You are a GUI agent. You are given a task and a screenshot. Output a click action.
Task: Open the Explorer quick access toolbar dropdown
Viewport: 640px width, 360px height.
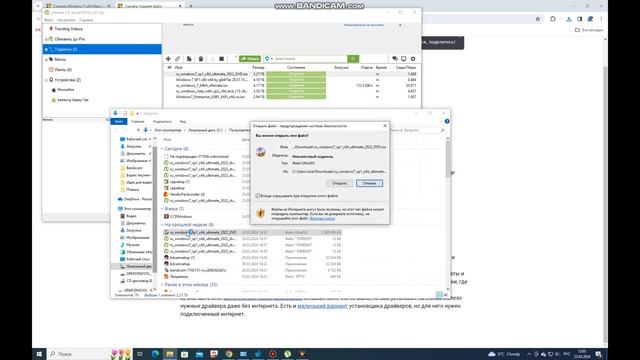[x=138, y=113]
